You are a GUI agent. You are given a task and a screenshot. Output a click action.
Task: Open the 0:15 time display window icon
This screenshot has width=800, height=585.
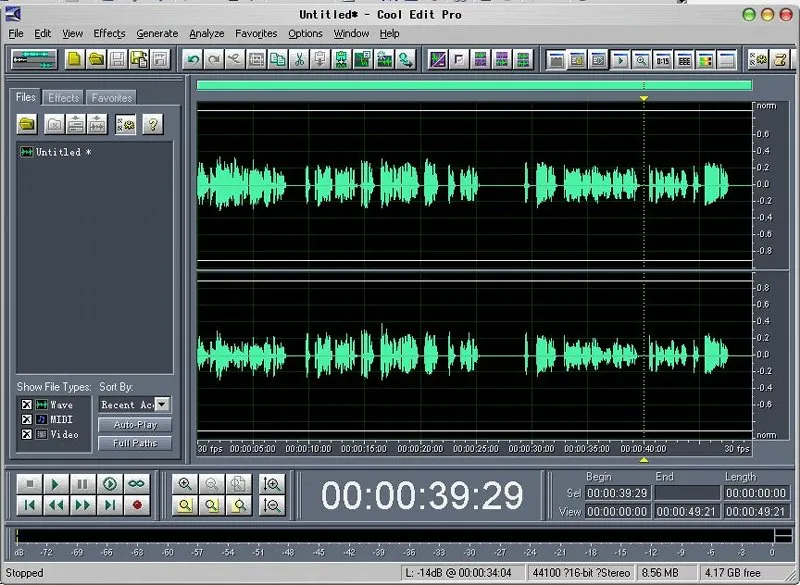(663, 60)
